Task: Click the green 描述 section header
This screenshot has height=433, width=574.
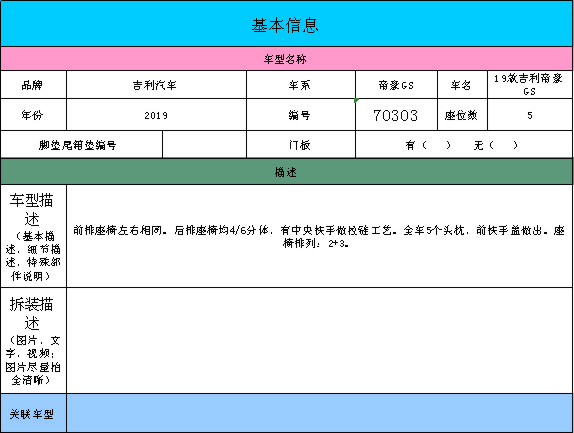Action: 286,172
